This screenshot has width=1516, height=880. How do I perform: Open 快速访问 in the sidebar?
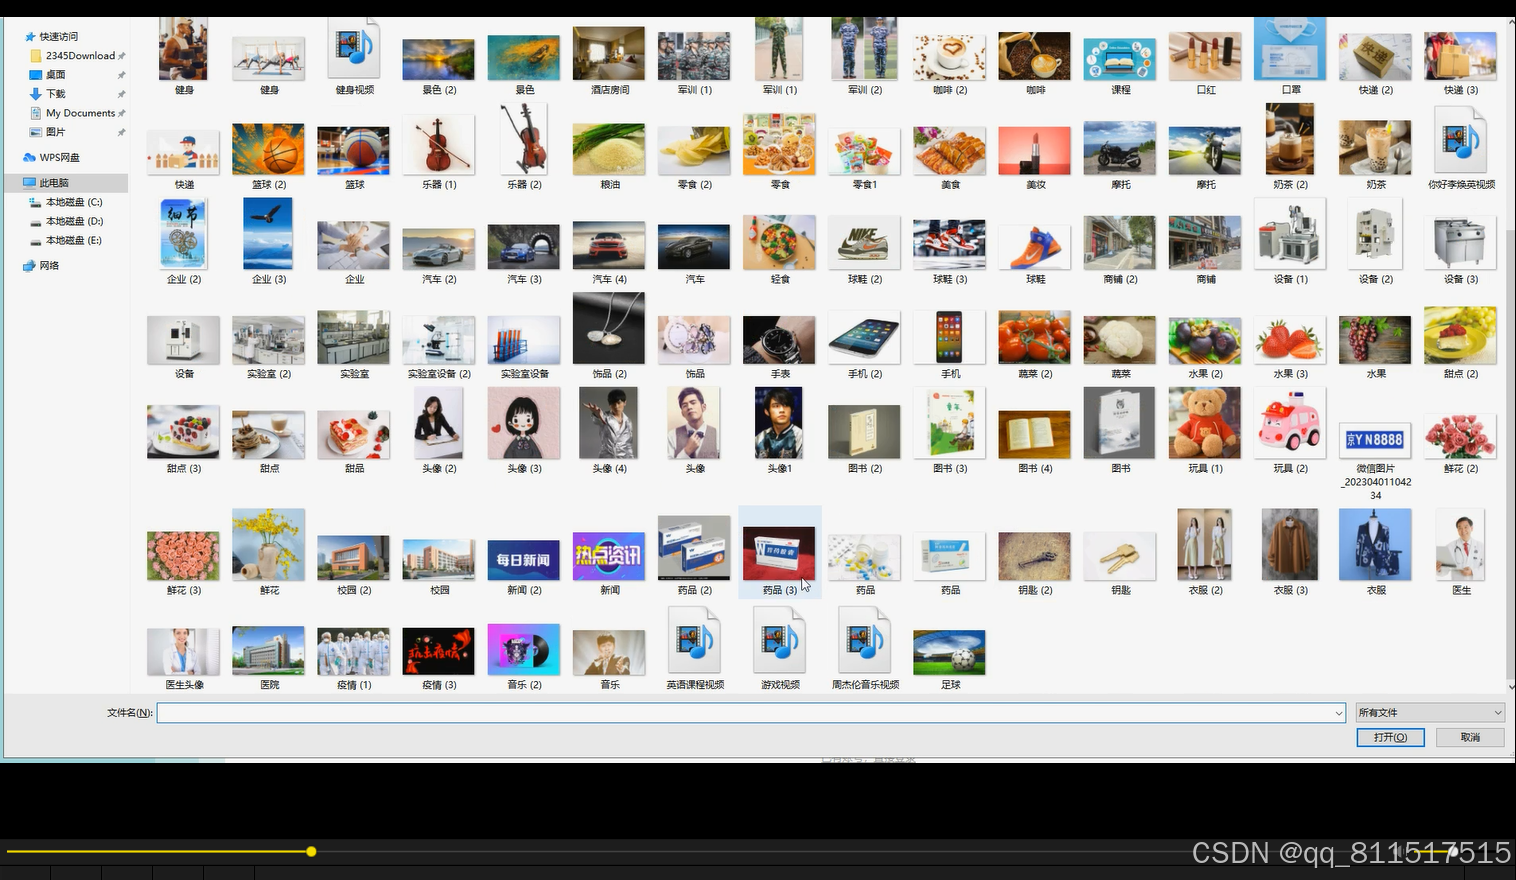coord(58,37)
